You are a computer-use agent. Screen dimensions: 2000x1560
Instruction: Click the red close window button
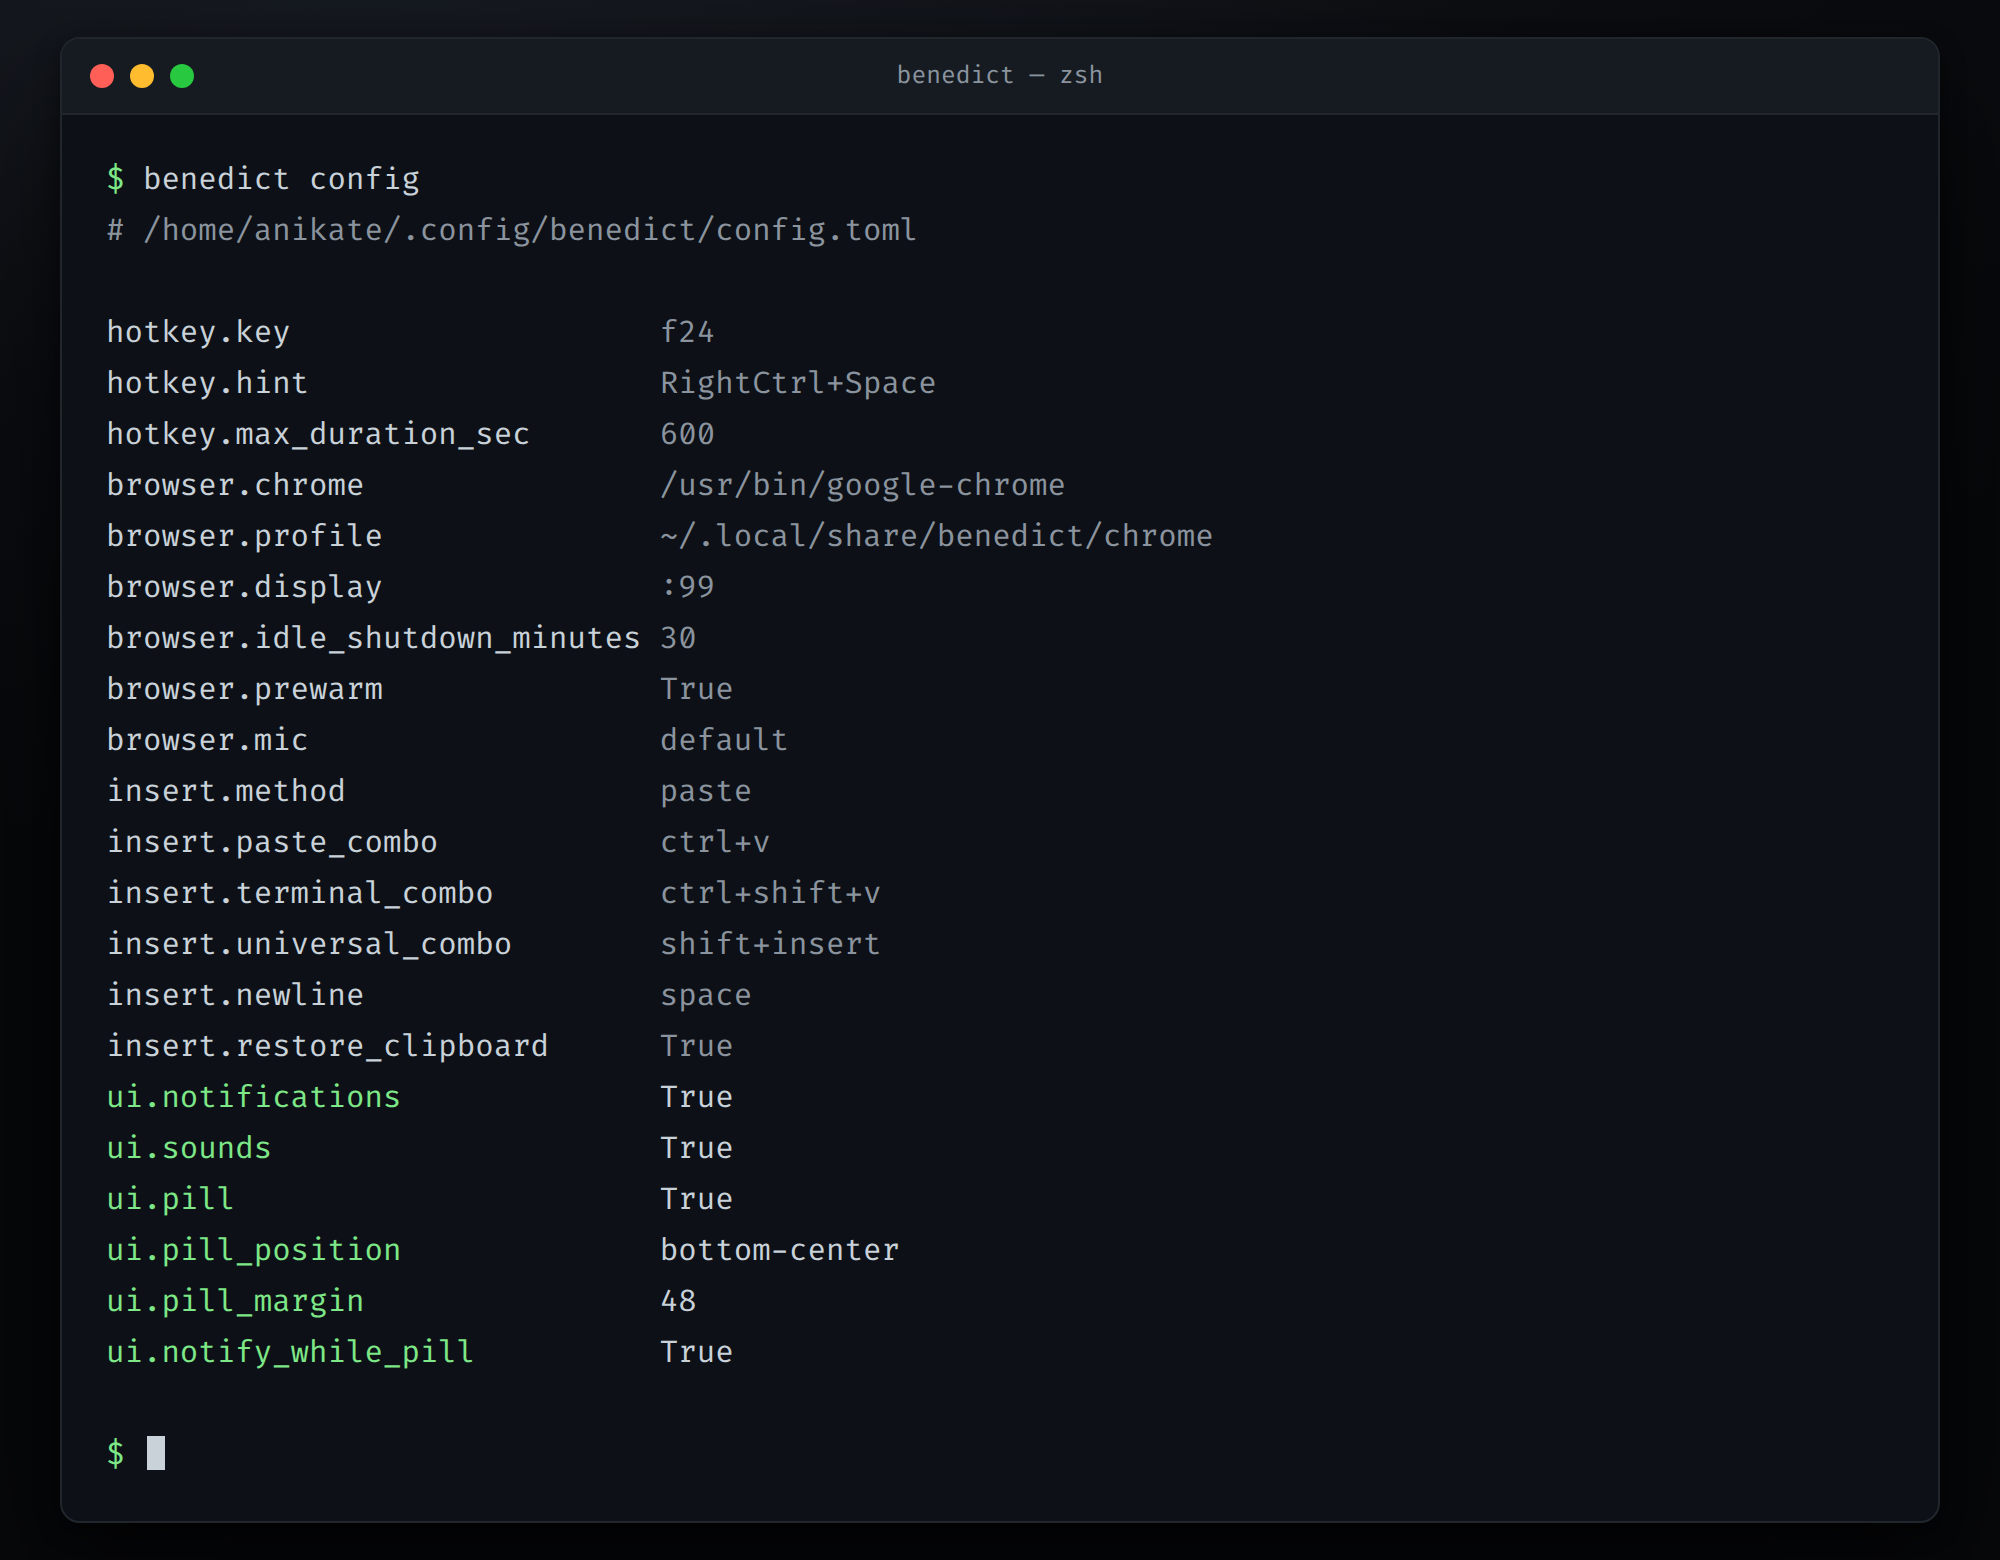tap(102, 76)
